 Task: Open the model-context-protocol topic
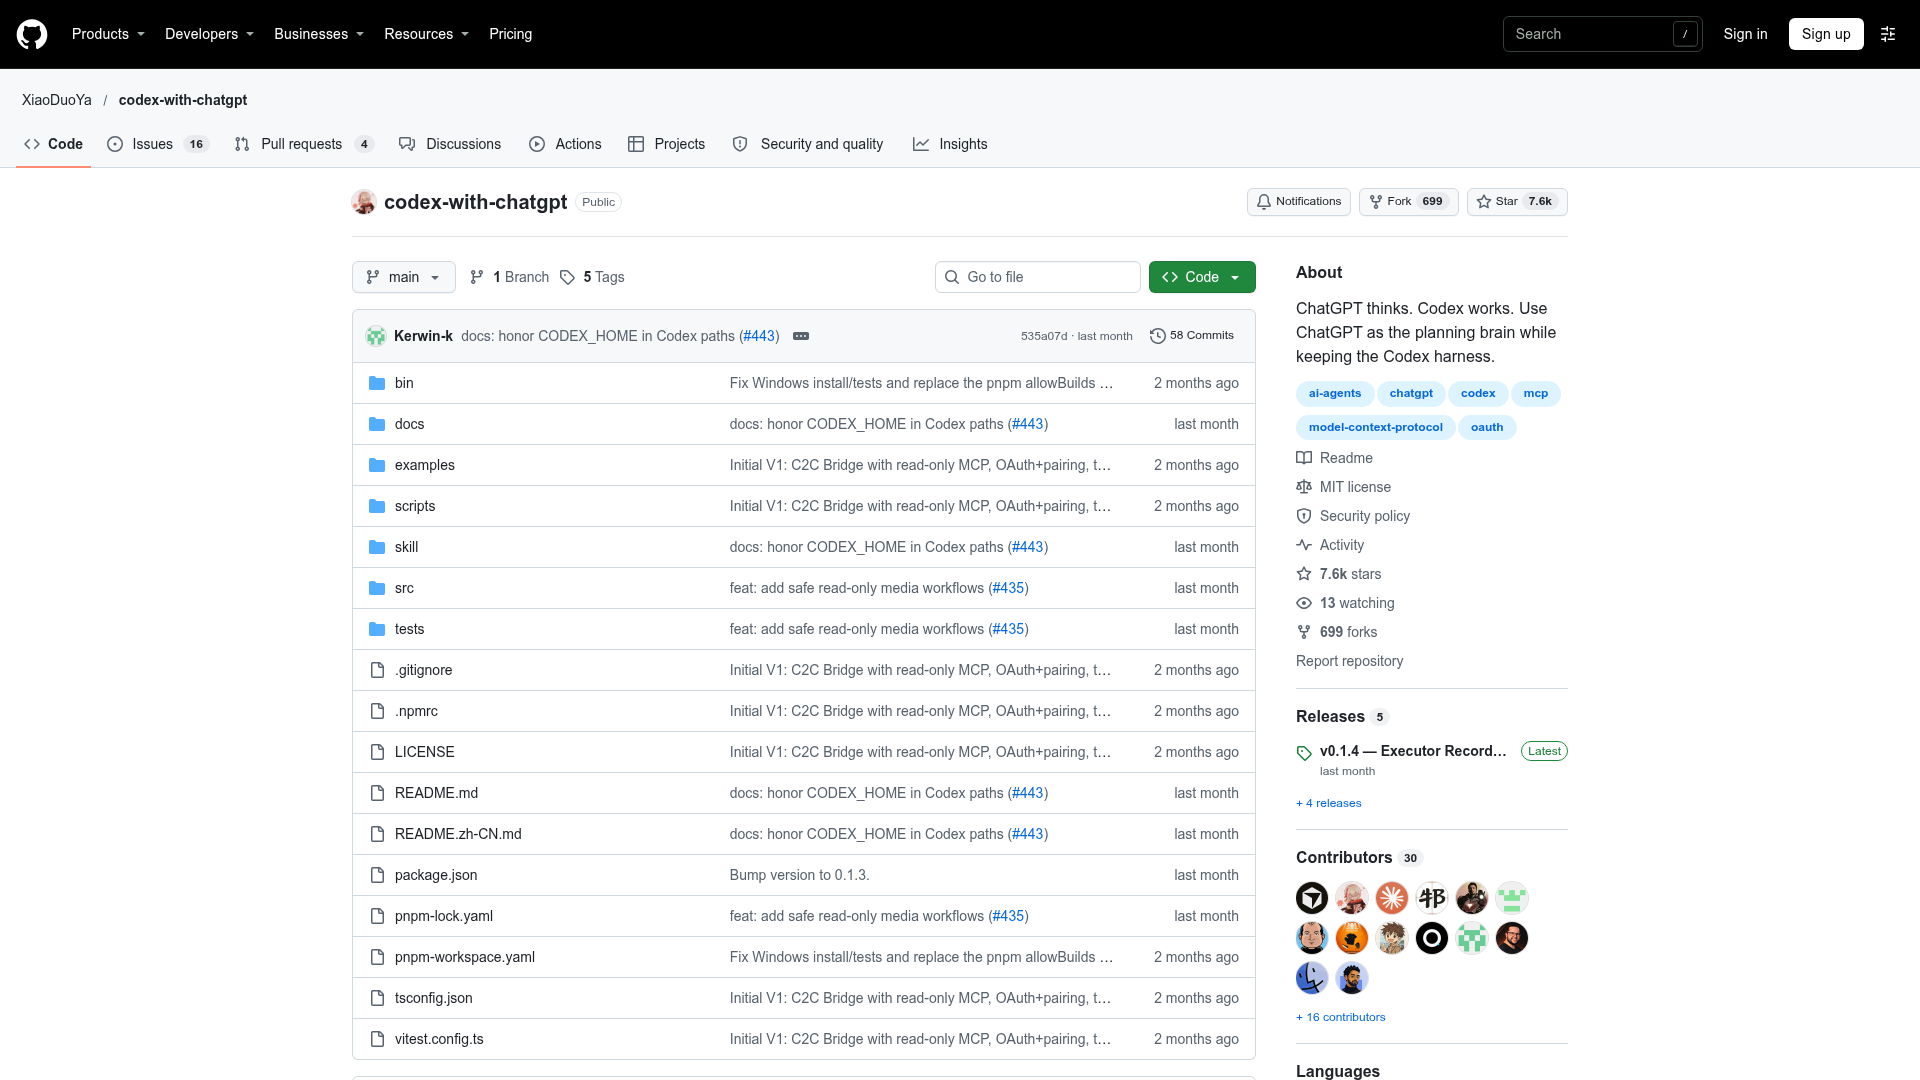tap(1375, 428)
